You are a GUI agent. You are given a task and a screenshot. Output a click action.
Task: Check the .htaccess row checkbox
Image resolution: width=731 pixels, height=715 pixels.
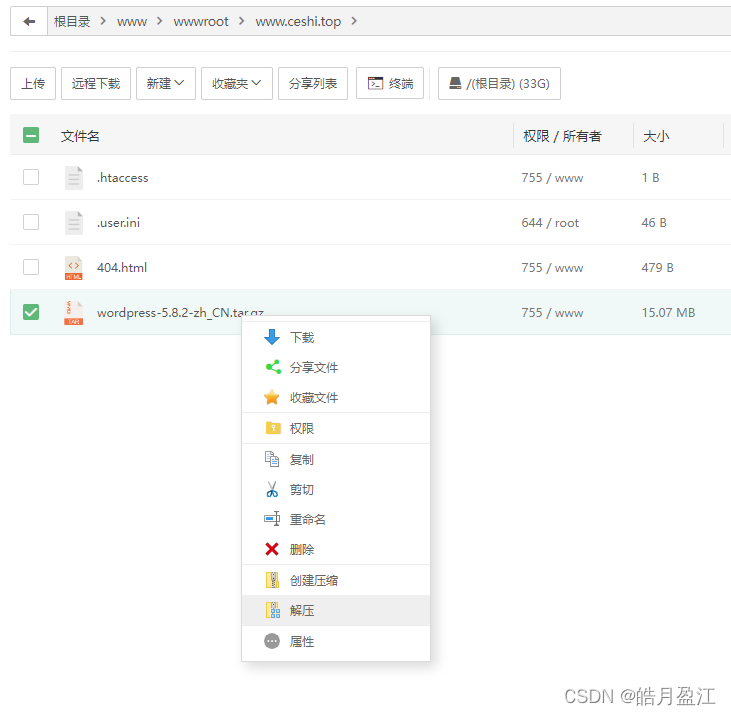coord(31,177)
